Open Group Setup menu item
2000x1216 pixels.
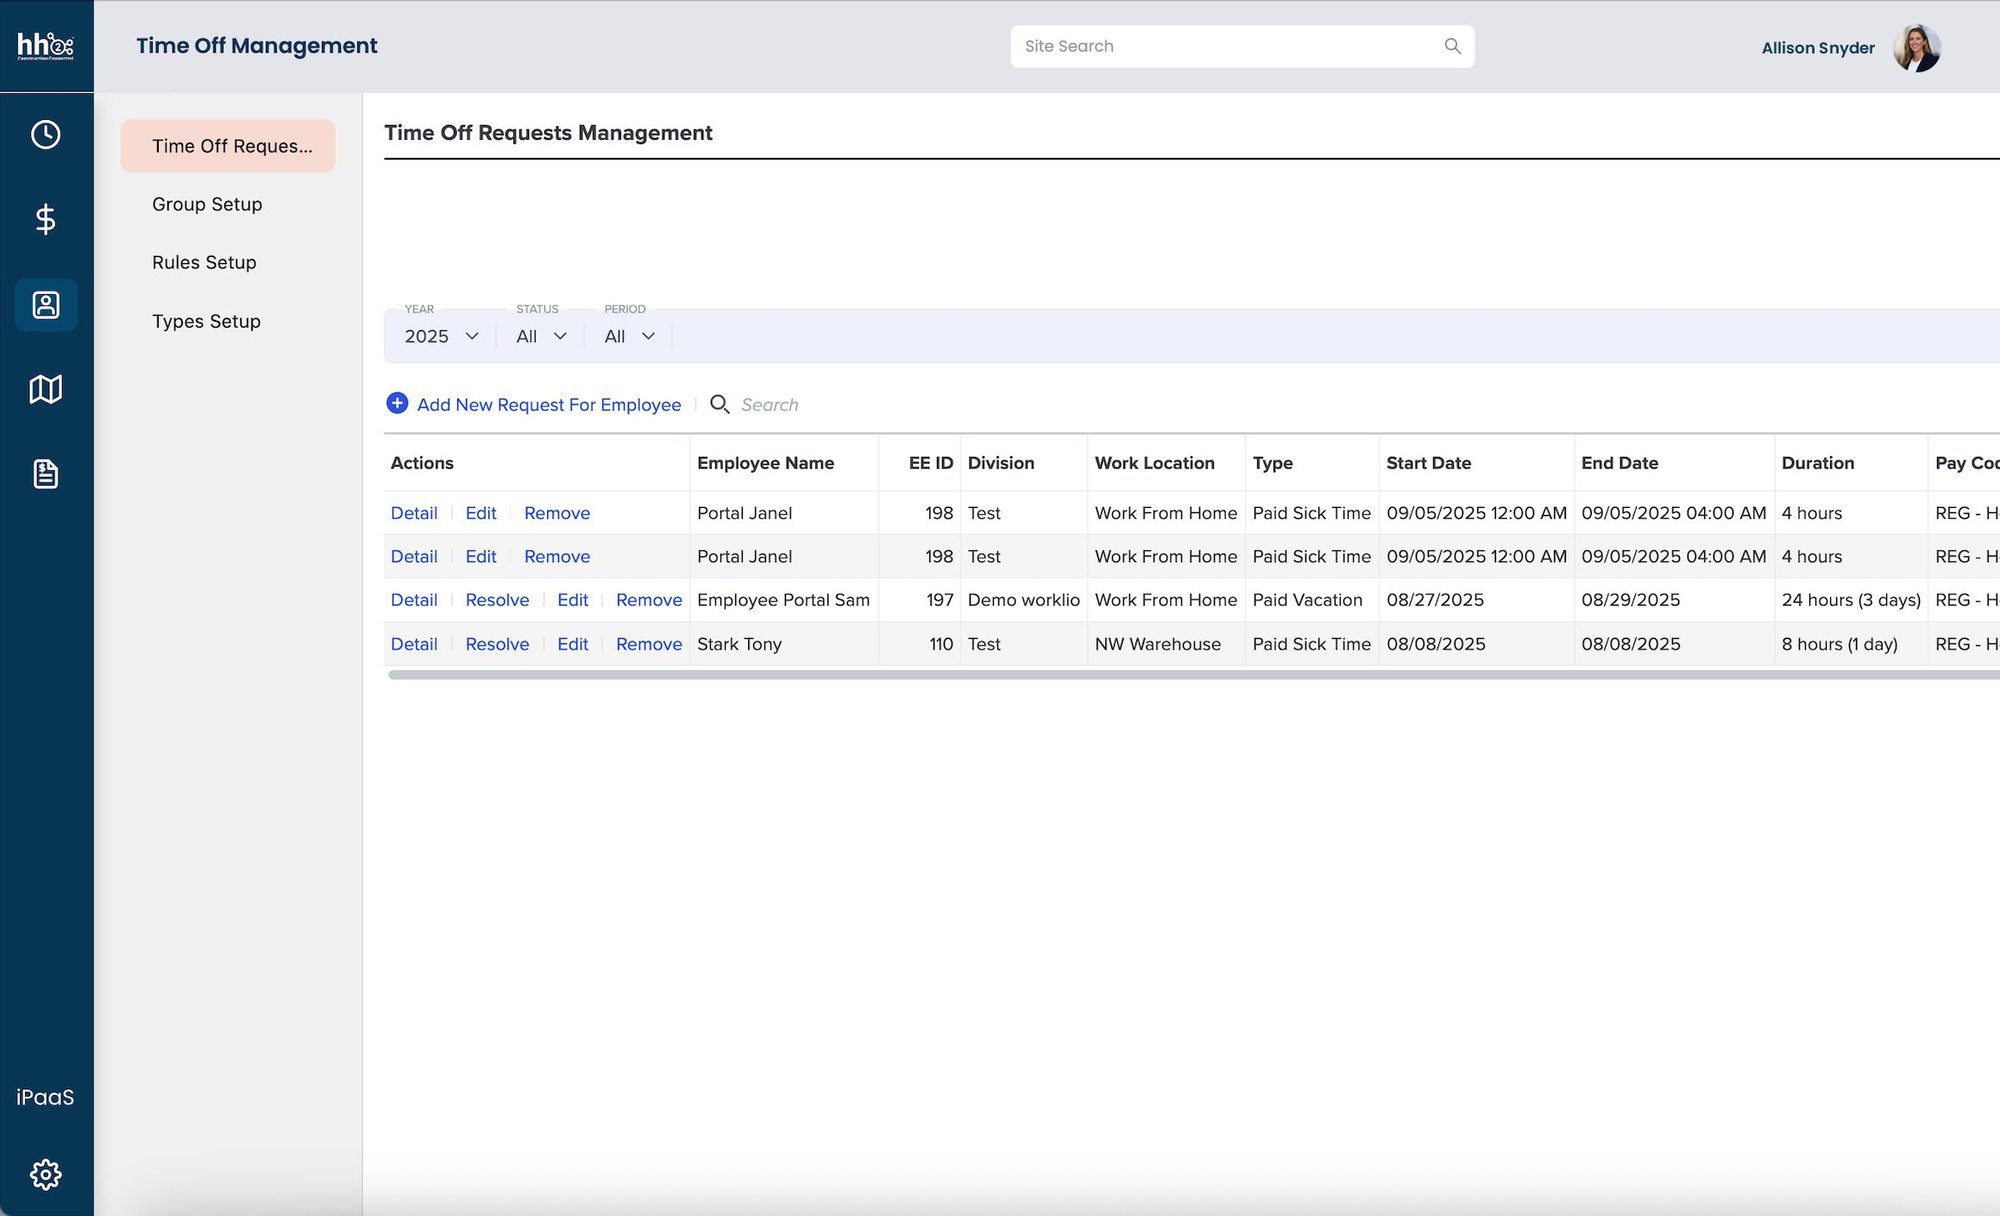[x=207, y=204]
